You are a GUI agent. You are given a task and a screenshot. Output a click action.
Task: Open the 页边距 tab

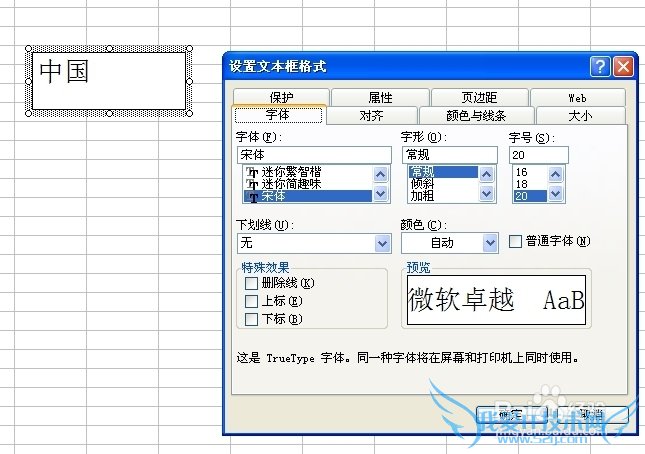pyautogui.click(x=479, y=97)
